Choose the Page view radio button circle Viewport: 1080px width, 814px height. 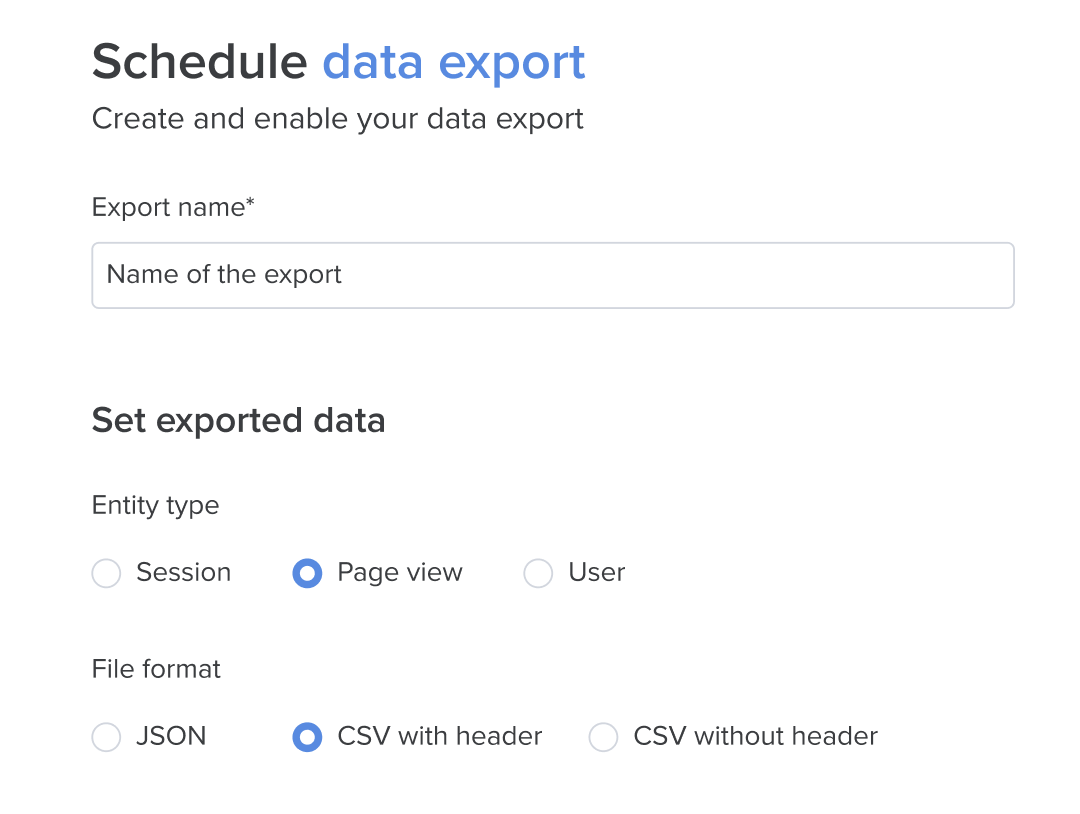(307, 573)
